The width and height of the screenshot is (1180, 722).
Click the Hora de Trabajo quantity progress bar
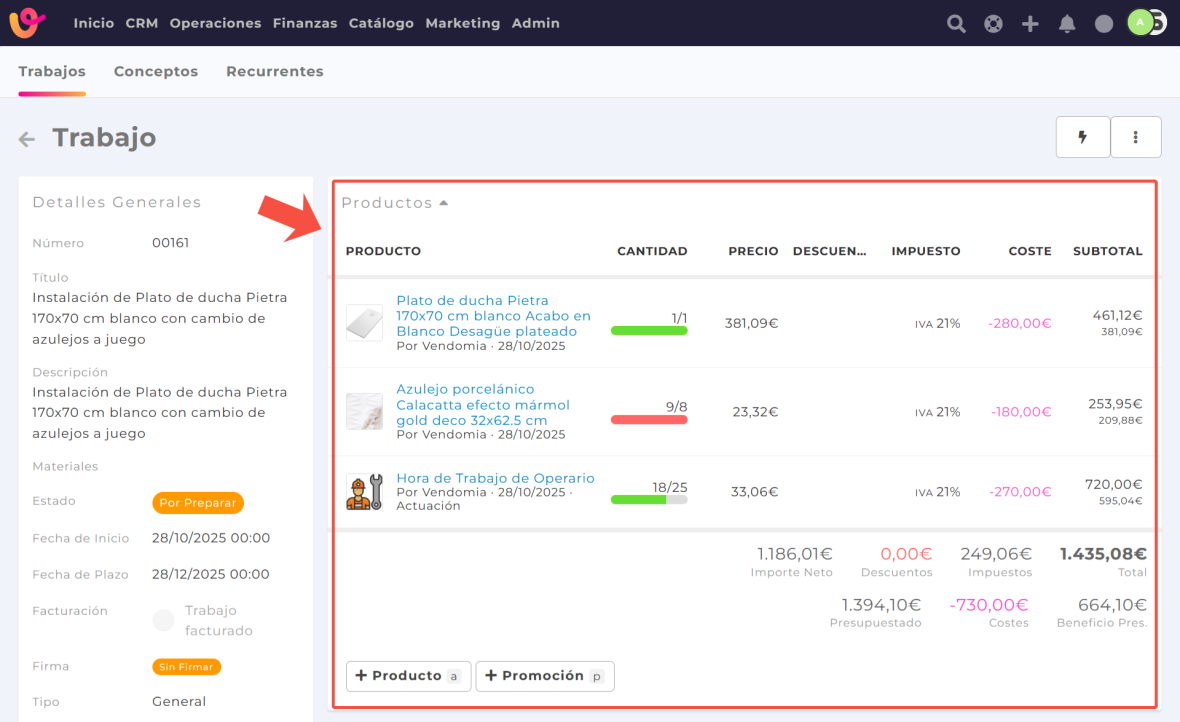(648, 499)
